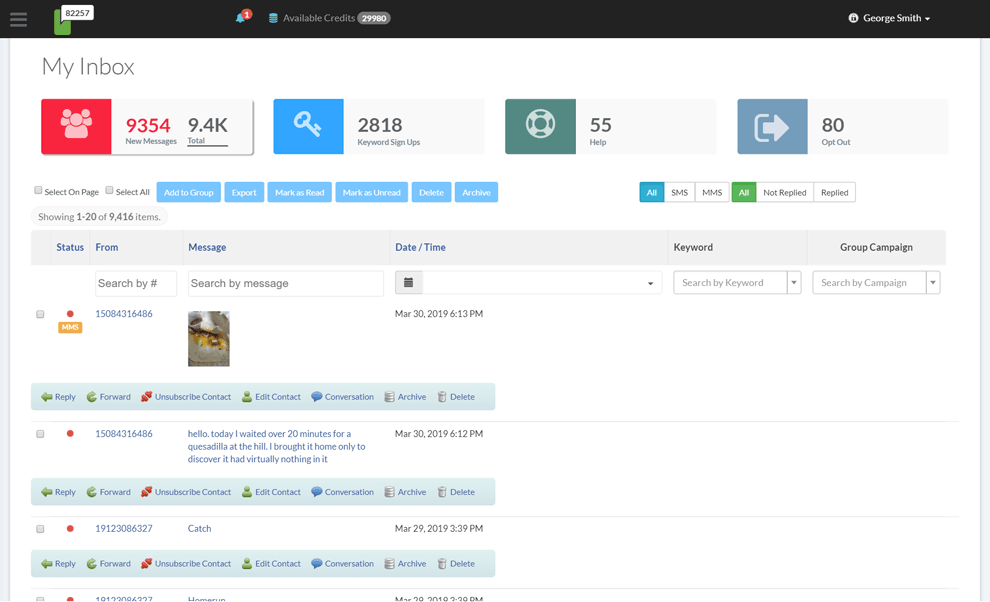This screenshot has height=602, width=990.
Task: Reply to the quesadilla message
Action: tap(58, 492)
